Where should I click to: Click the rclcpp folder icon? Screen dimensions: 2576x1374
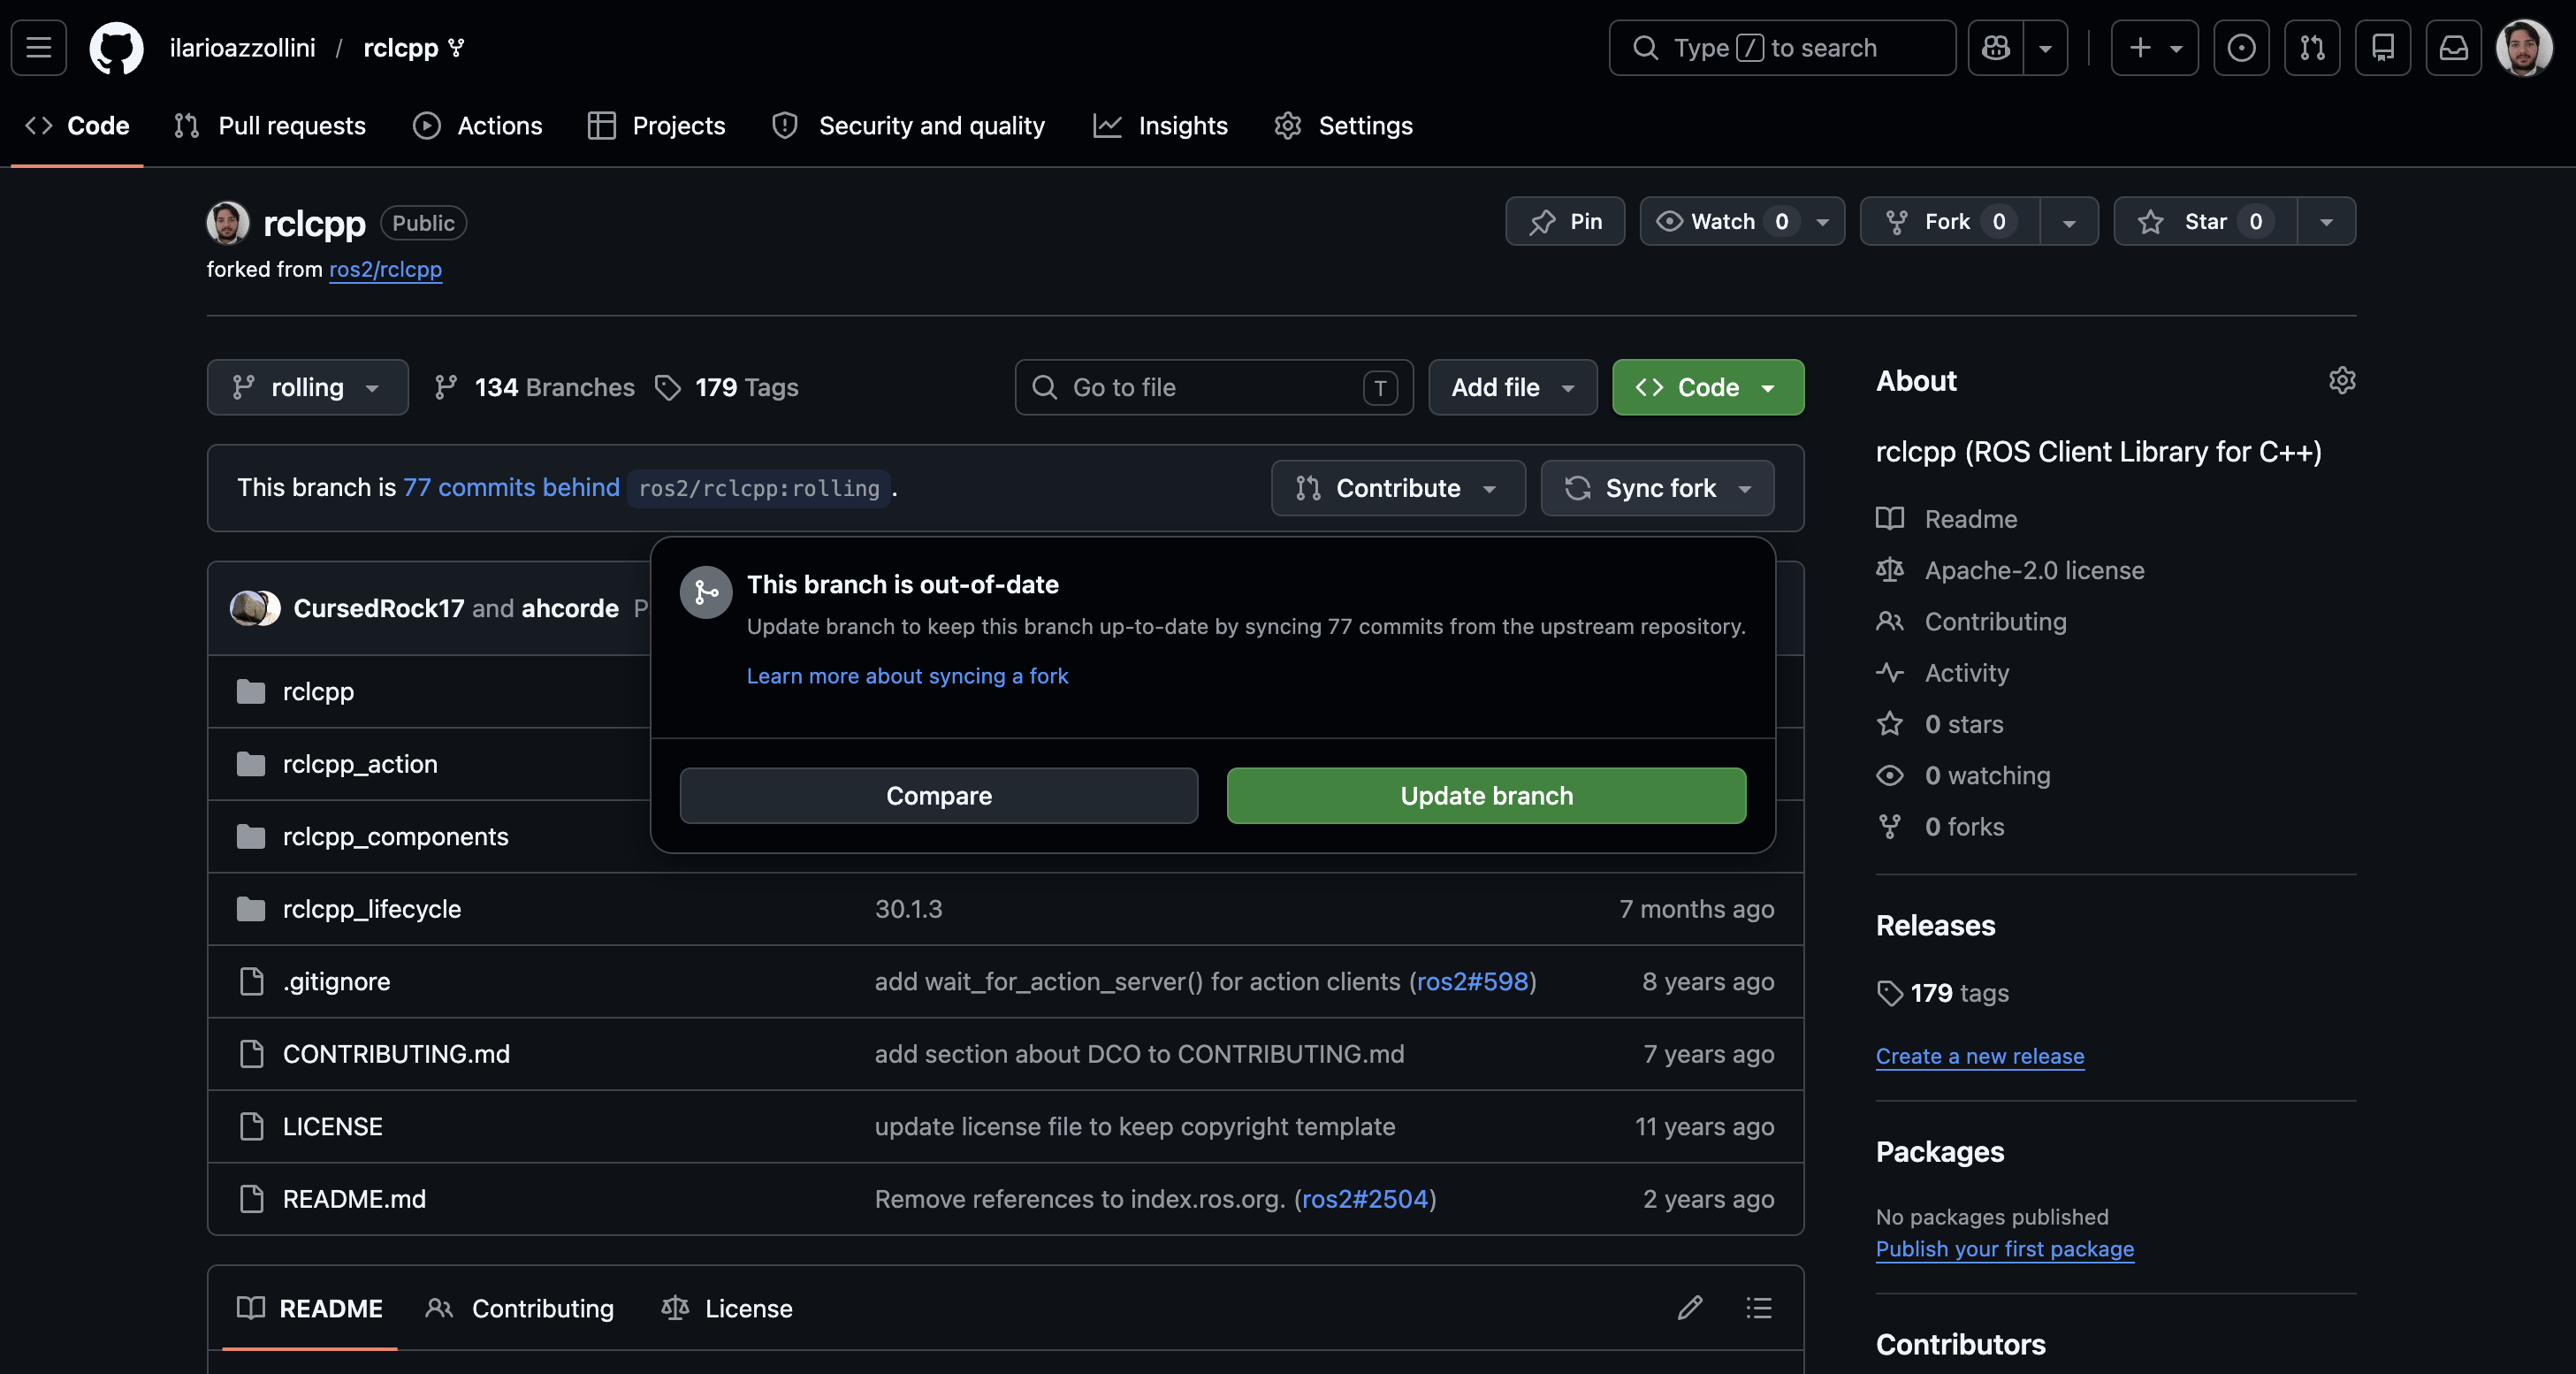(251, 691)
